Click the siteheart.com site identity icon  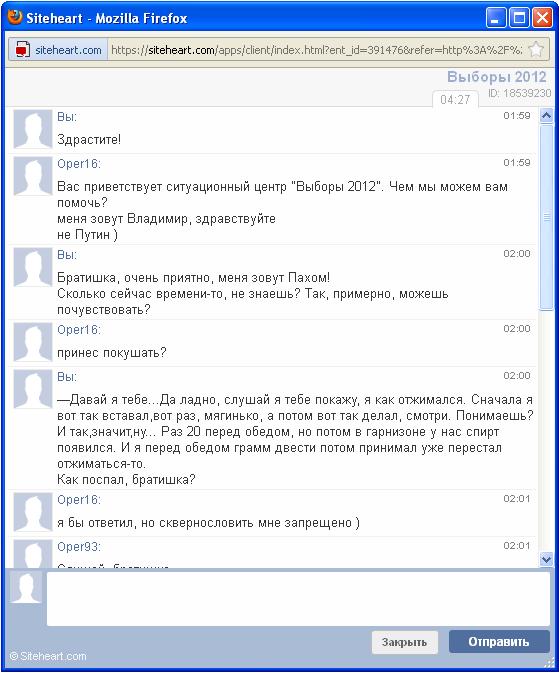coord(23,50)
